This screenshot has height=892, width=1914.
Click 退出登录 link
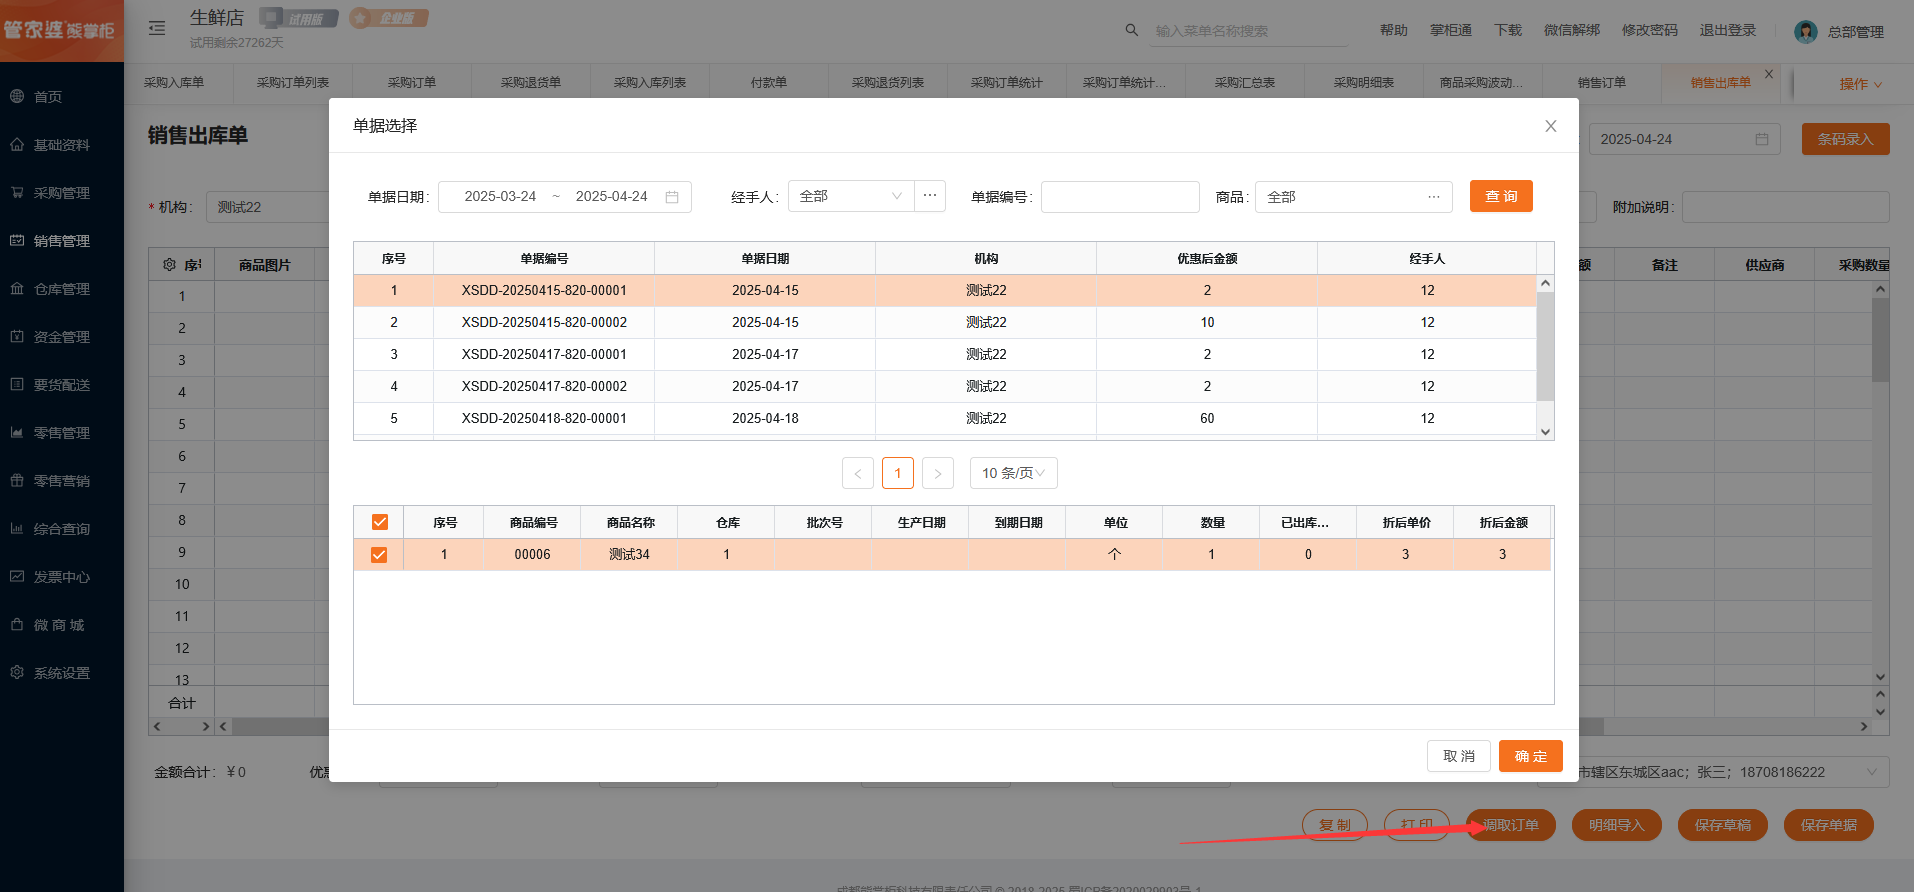(x=1728, y=30)
